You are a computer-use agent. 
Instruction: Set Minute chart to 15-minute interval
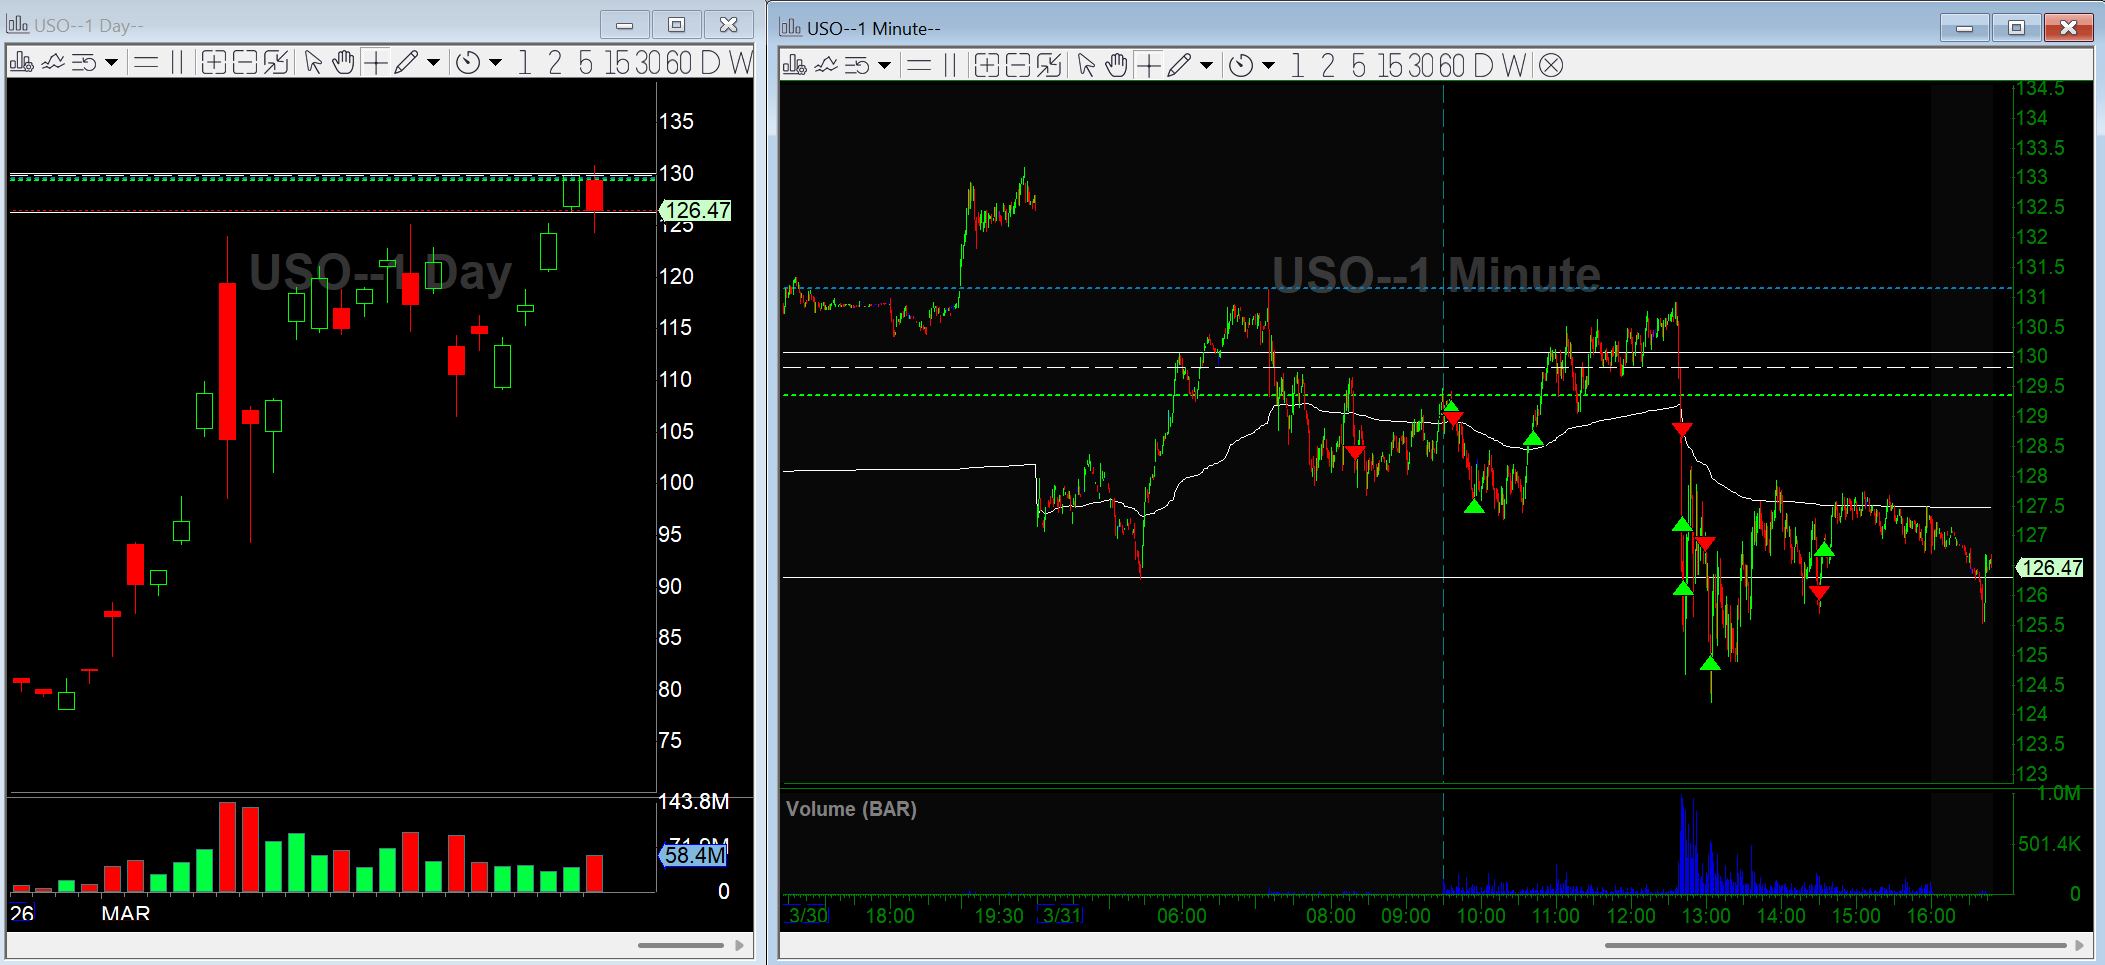point(1392,65)
